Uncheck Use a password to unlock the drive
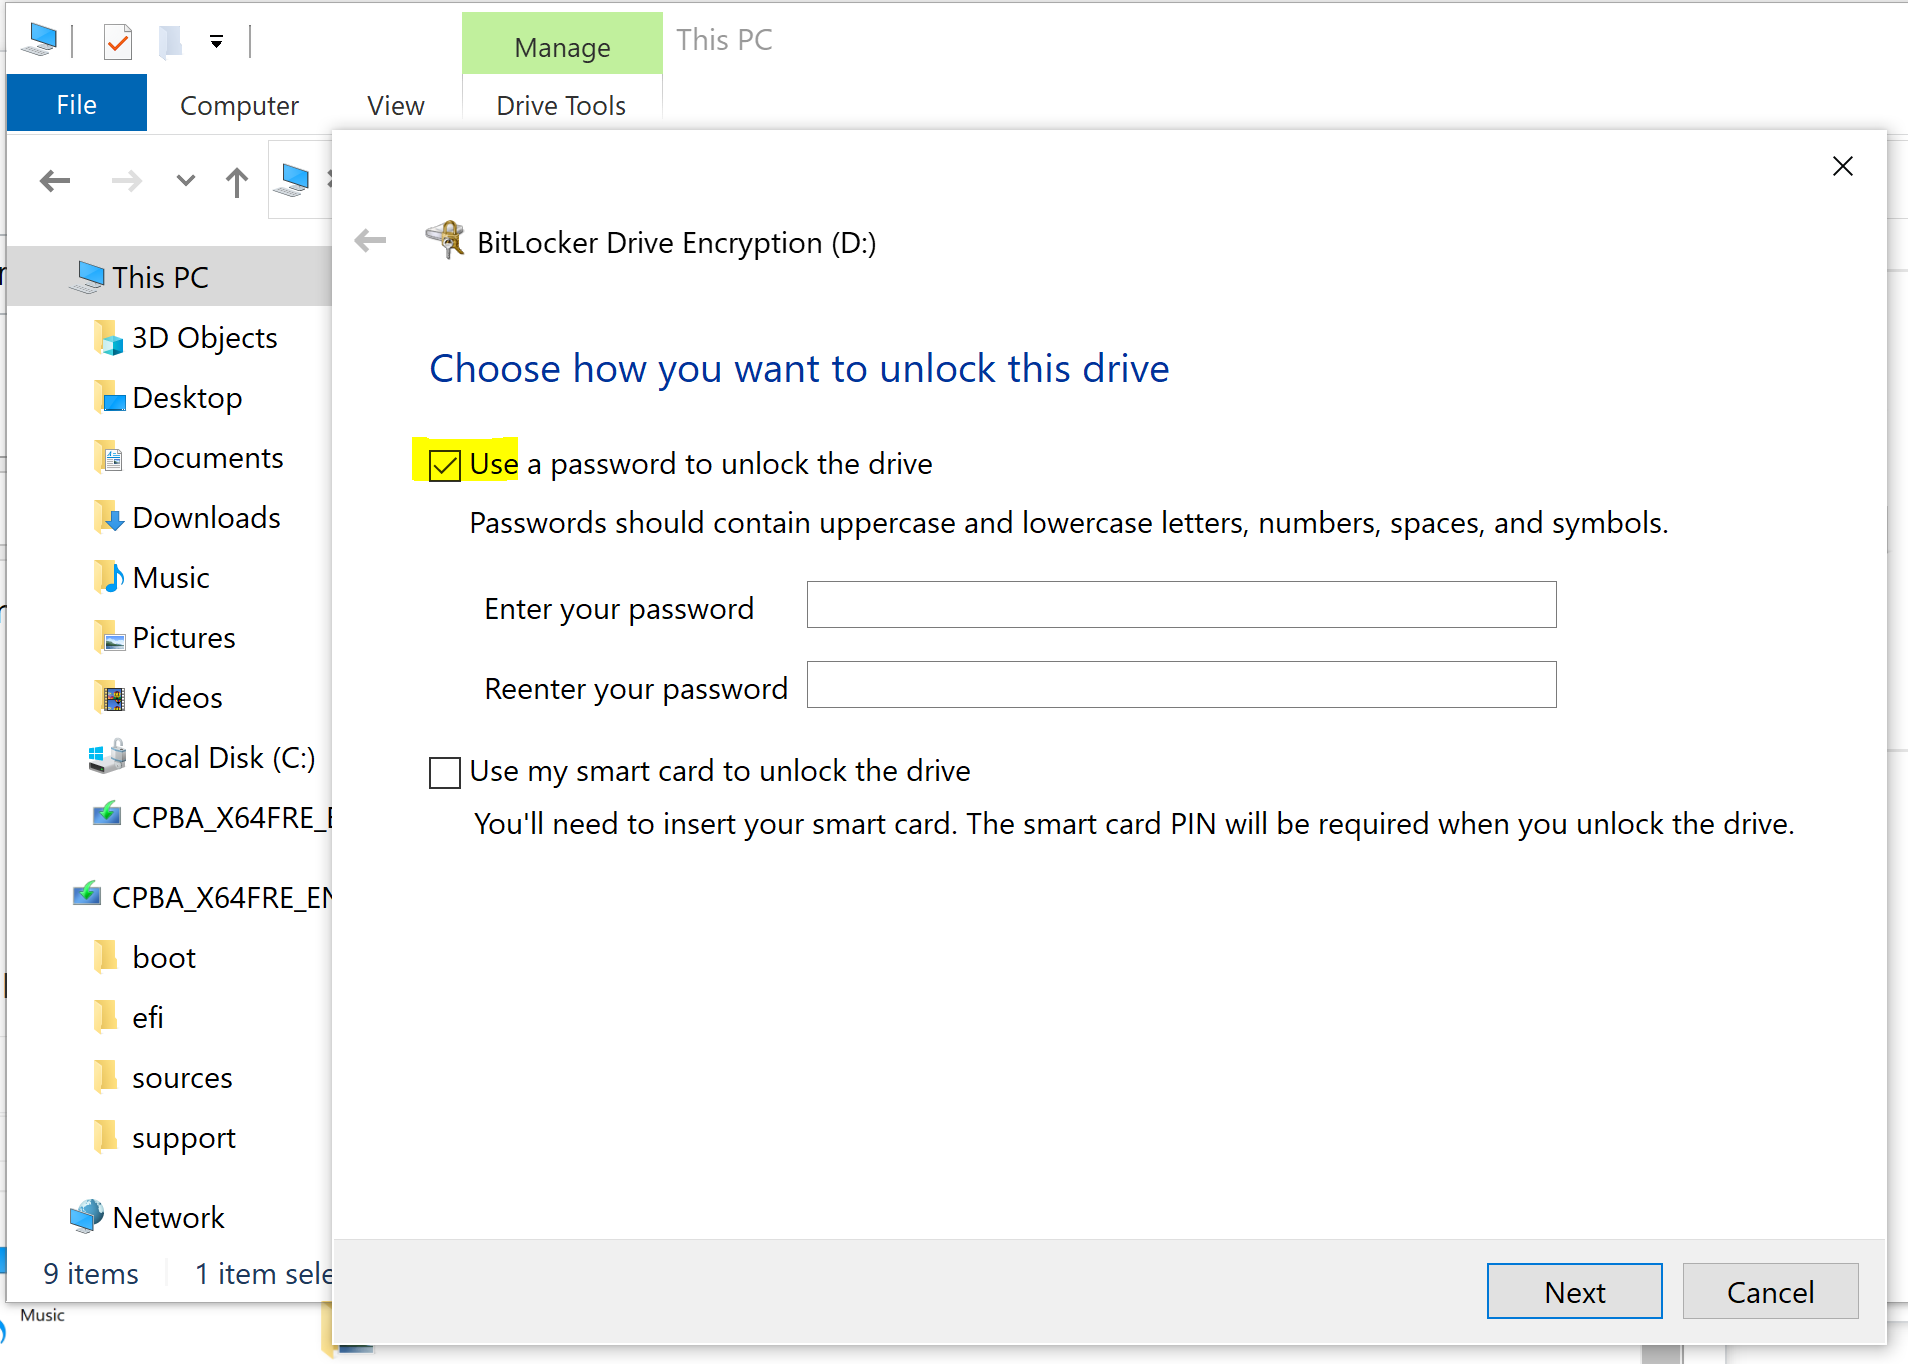 [445, 465]
